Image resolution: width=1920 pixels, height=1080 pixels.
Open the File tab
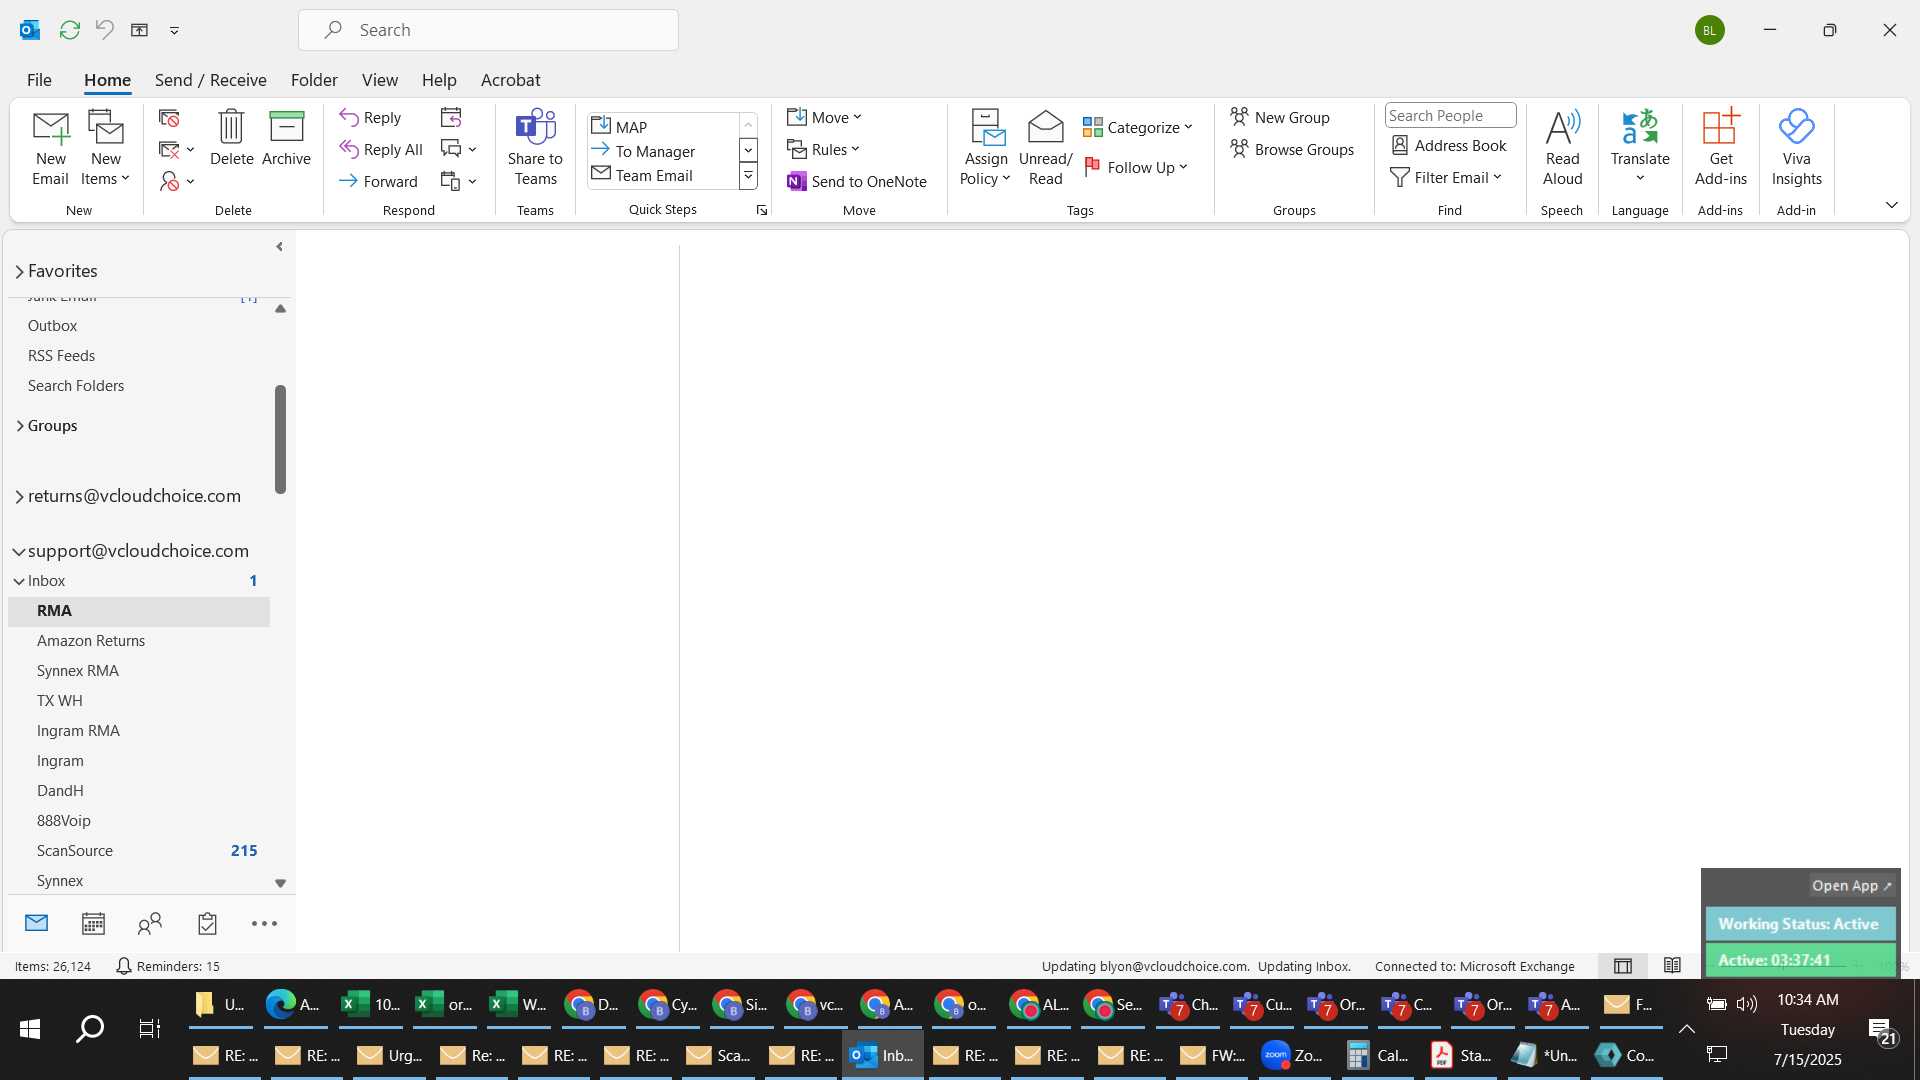click(x=39, y=80)
